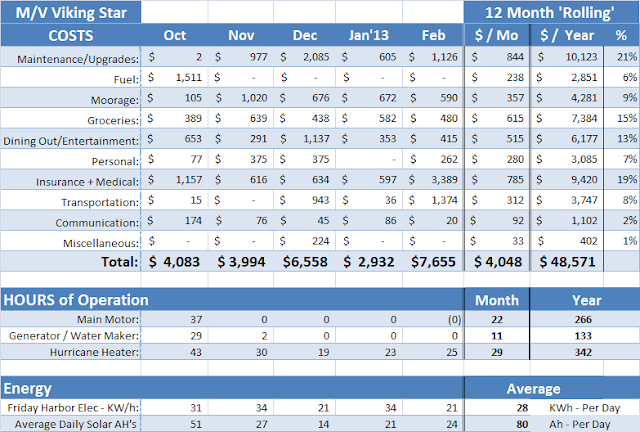Screen dimensions: 640x432
Task: Select January total $ 2,932
Action: (369, 262)
